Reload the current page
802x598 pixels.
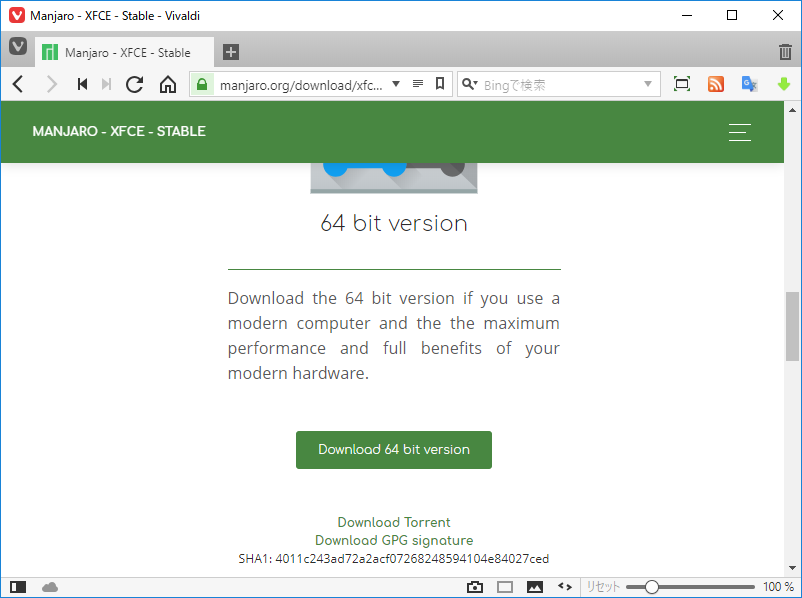tap(135, 84)
